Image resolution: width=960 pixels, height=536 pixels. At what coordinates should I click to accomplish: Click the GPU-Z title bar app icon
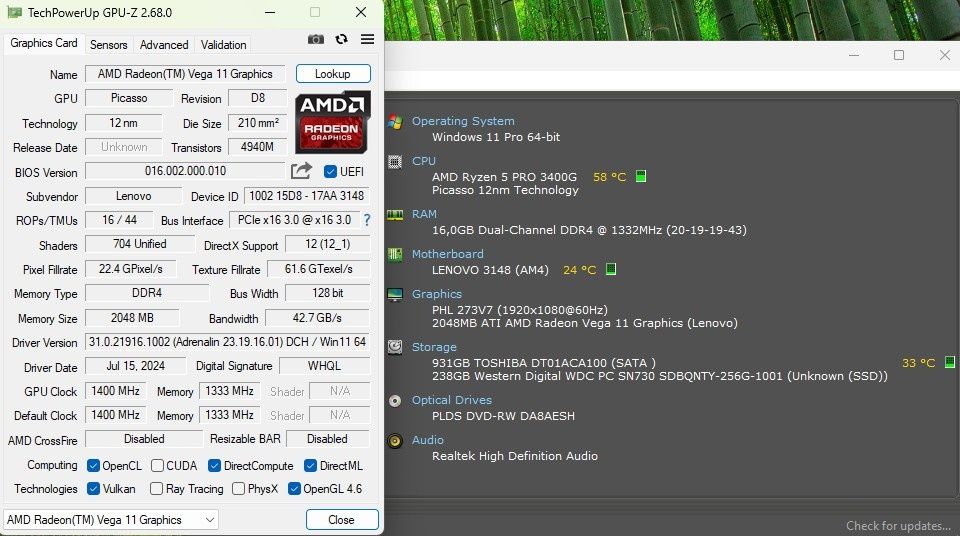click(14, 12)
